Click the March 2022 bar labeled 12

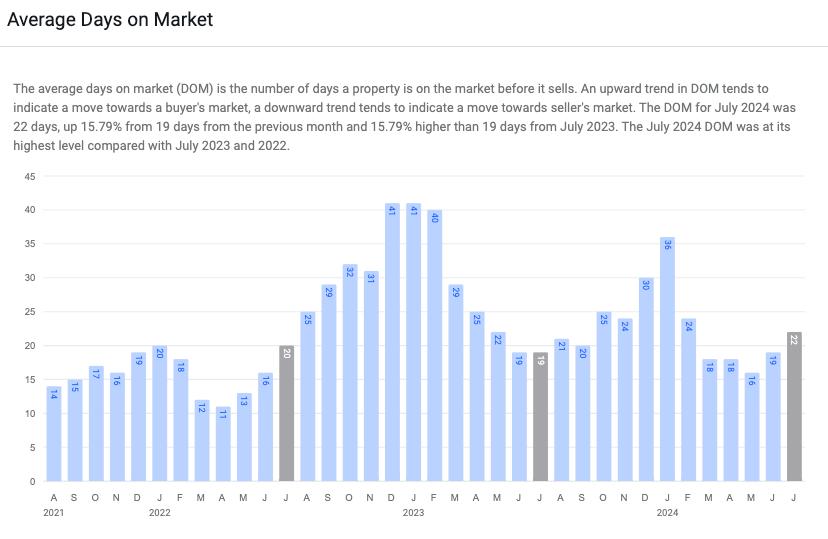[x=202, y=440]
